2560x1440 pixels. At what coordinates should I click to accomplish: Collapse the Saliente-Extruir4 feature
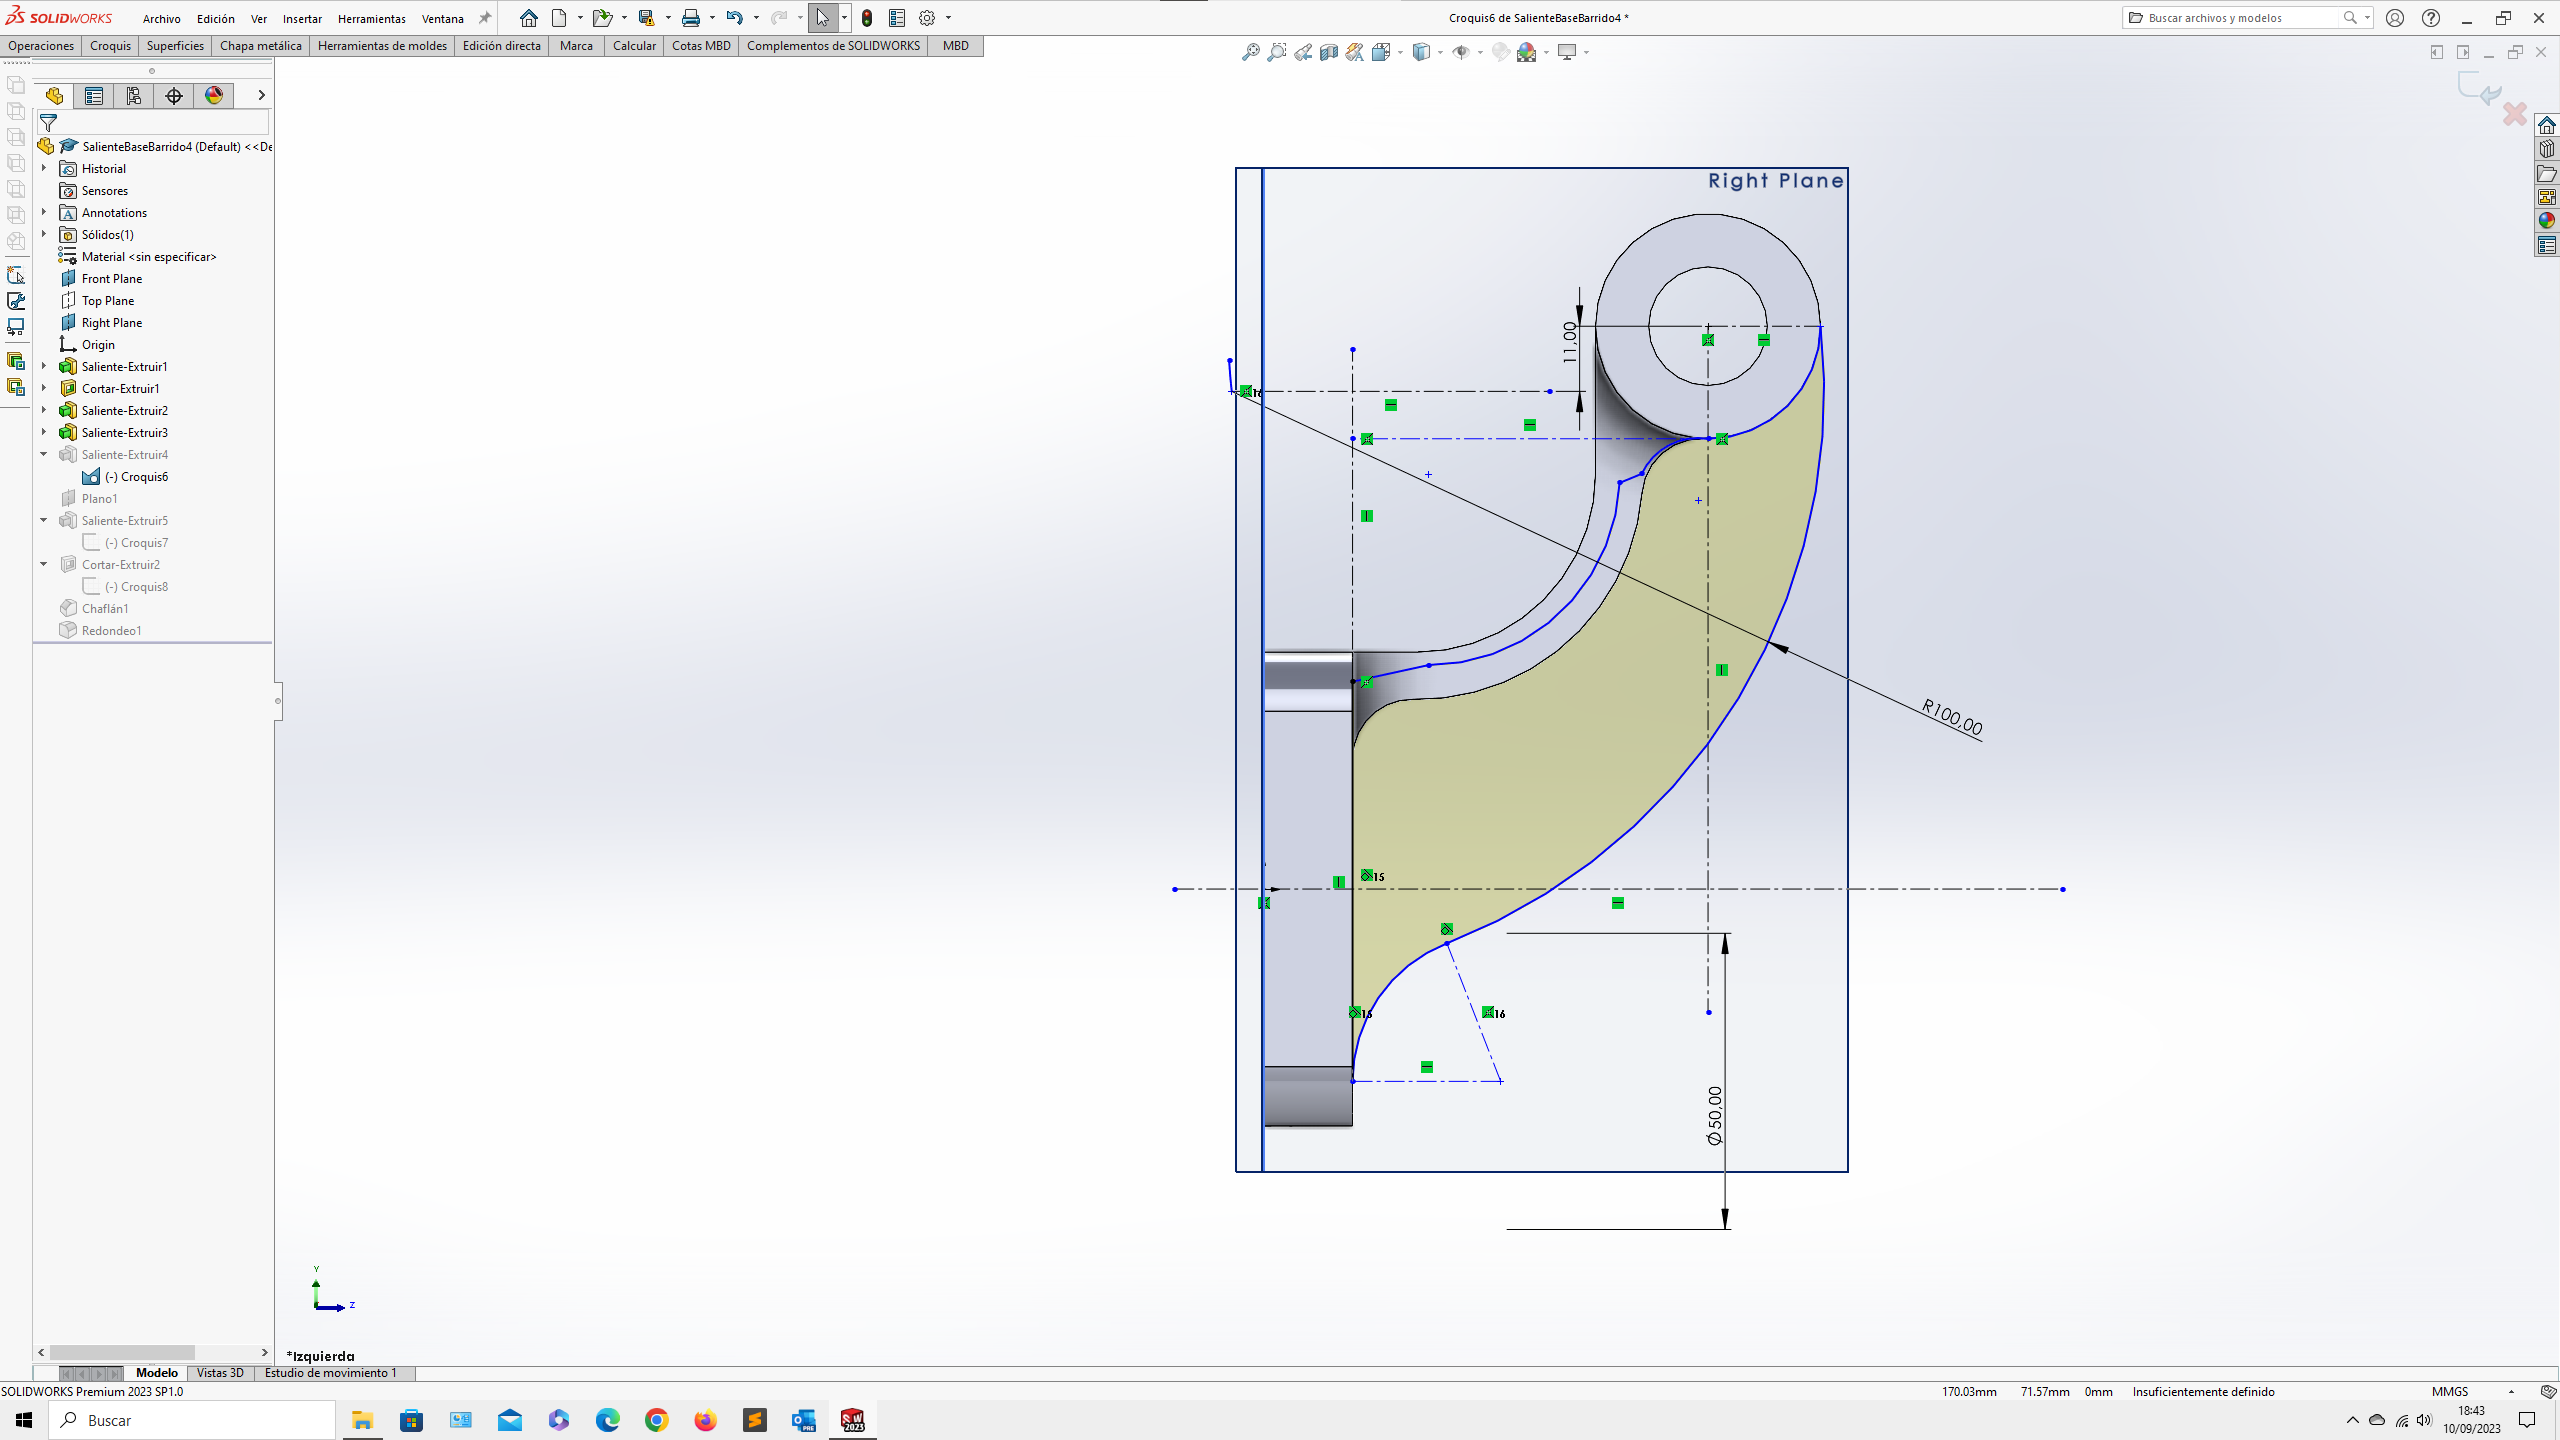tap(44, 454)
